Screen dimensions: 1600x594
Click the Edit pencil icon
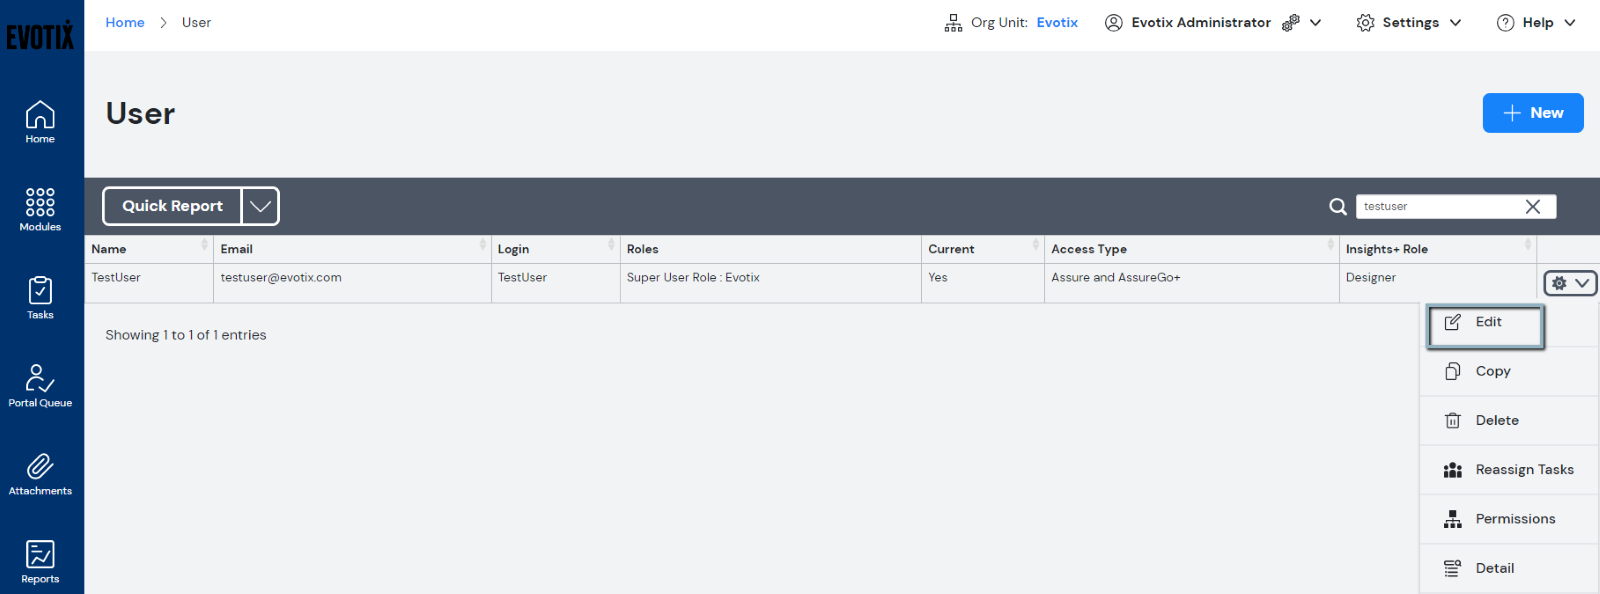click(x=1453, y=322)
